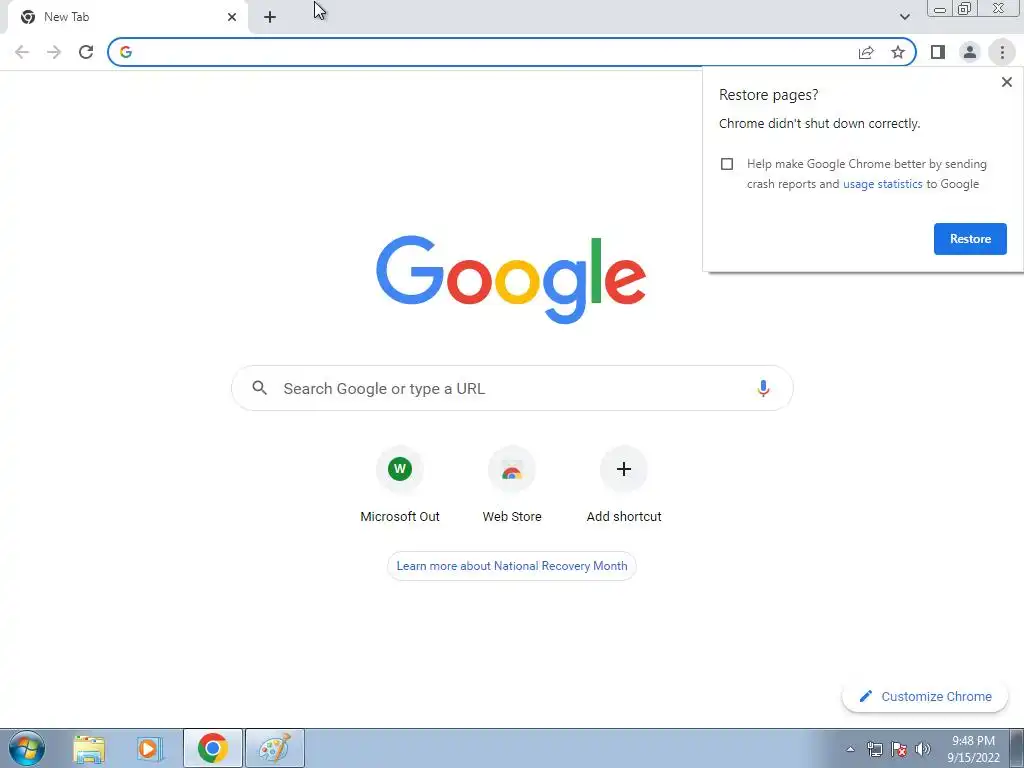Open the volume speaker icon
1024x768 pixels.
tap(923, 750)
